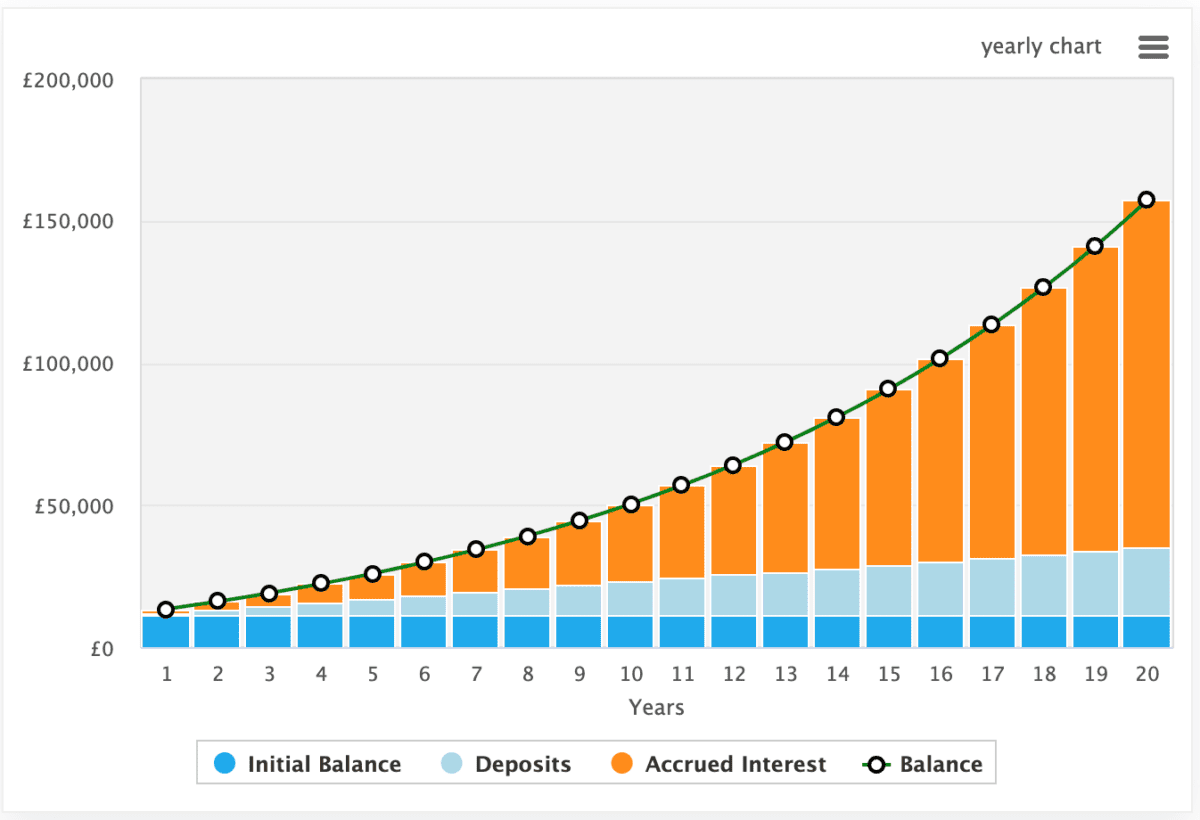Select the year 20 balance data point
Viewport: 1200px width, 820px height.
click(1147, 200)
